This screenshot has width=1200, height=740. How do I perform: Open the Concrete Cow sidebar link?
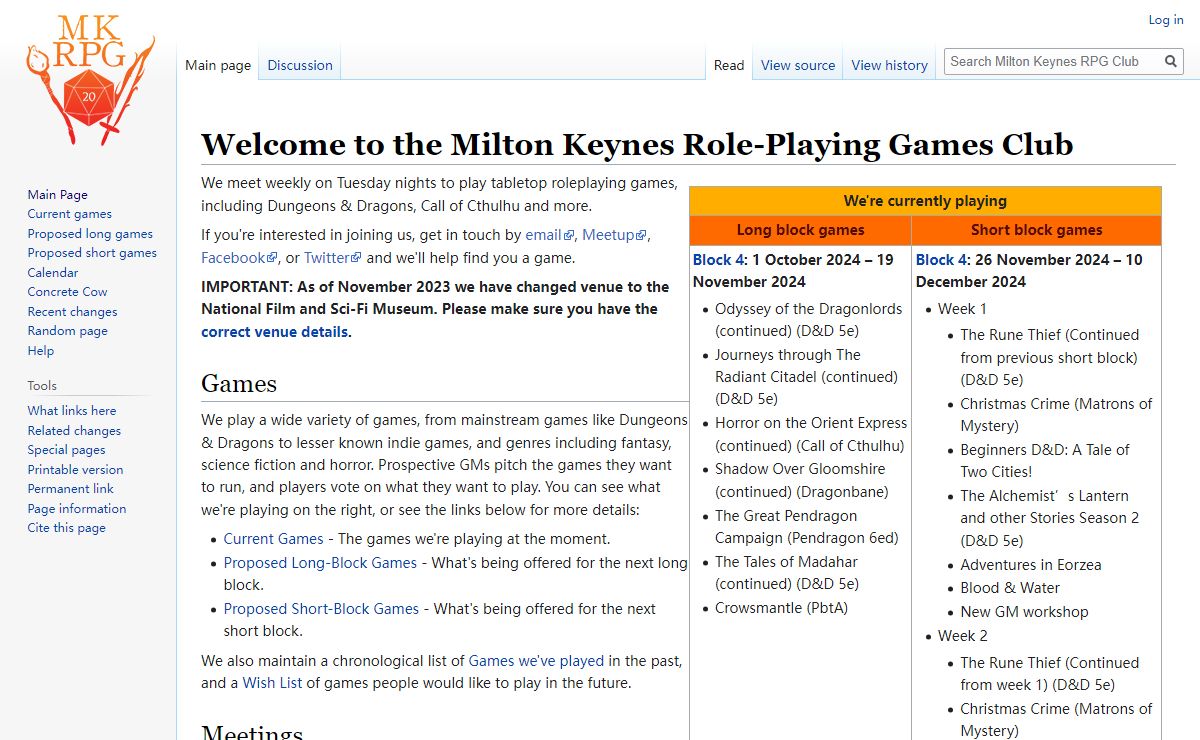click(67, 292)
